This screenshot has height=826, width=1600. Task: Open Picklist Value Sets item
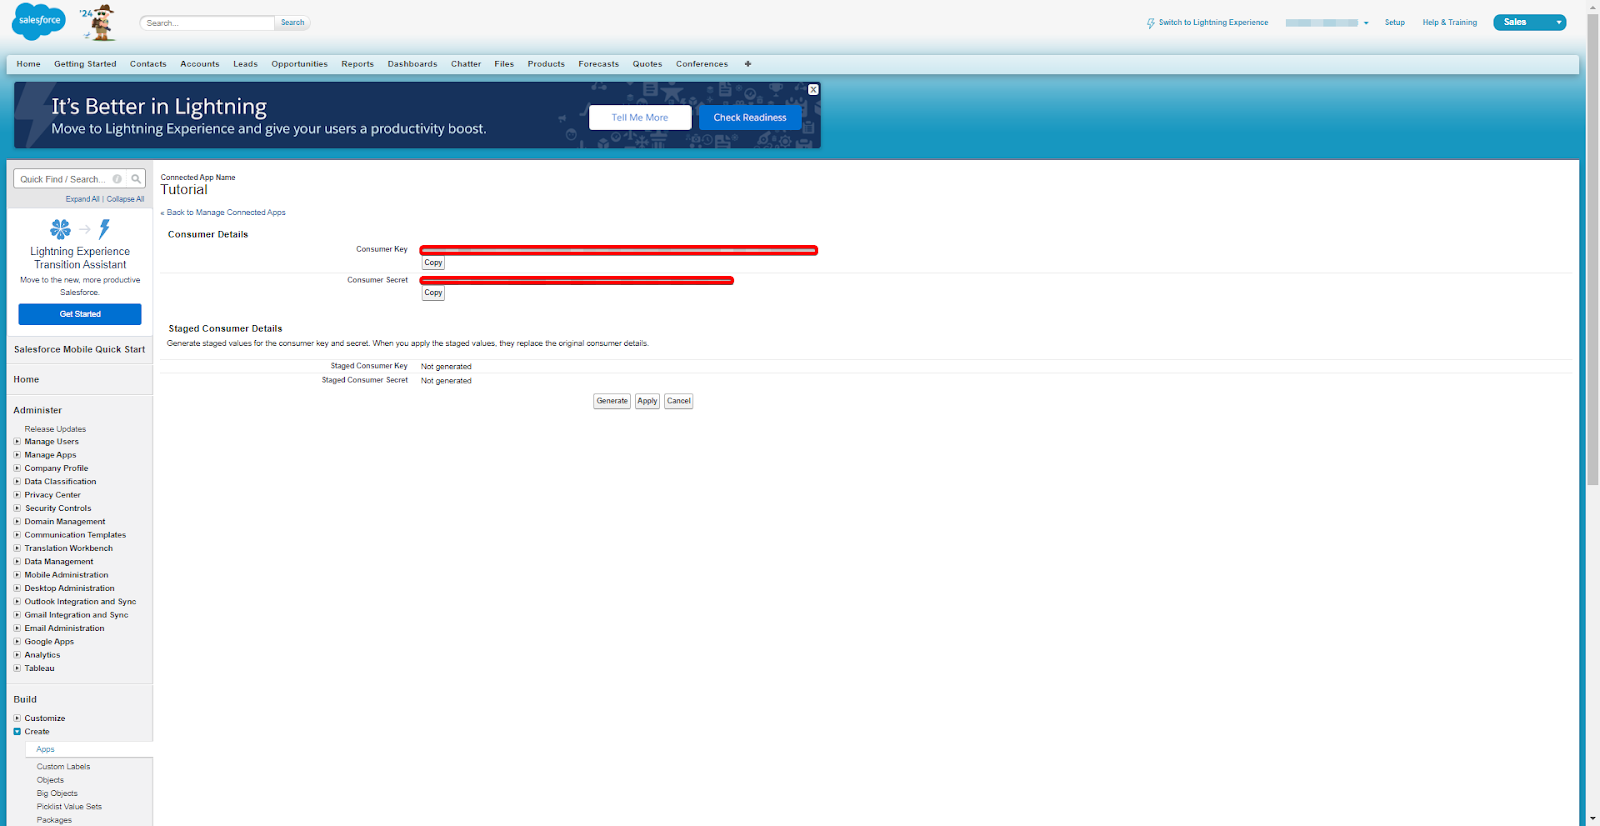(x=69, y=807)
